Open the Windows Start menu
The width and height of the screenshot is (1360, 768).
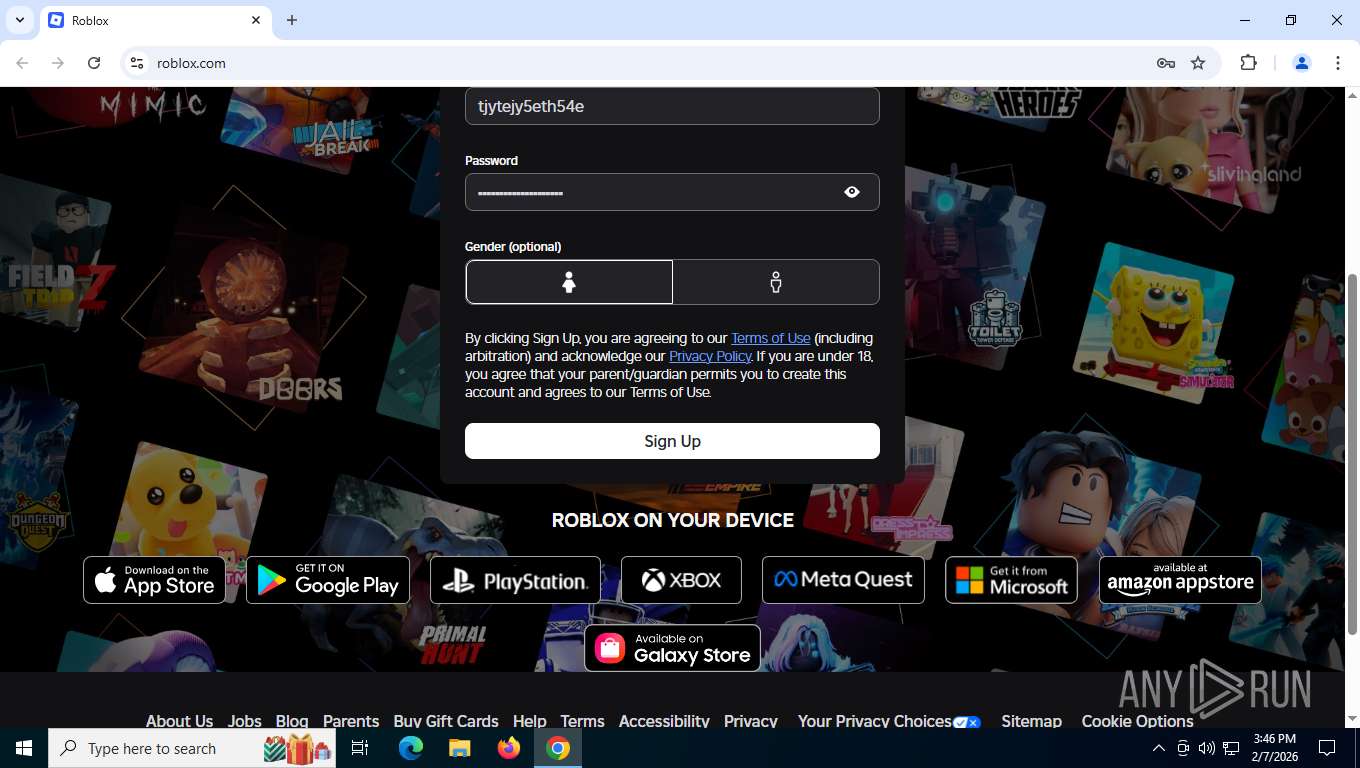pyautogui.click(x=24, y=748)
